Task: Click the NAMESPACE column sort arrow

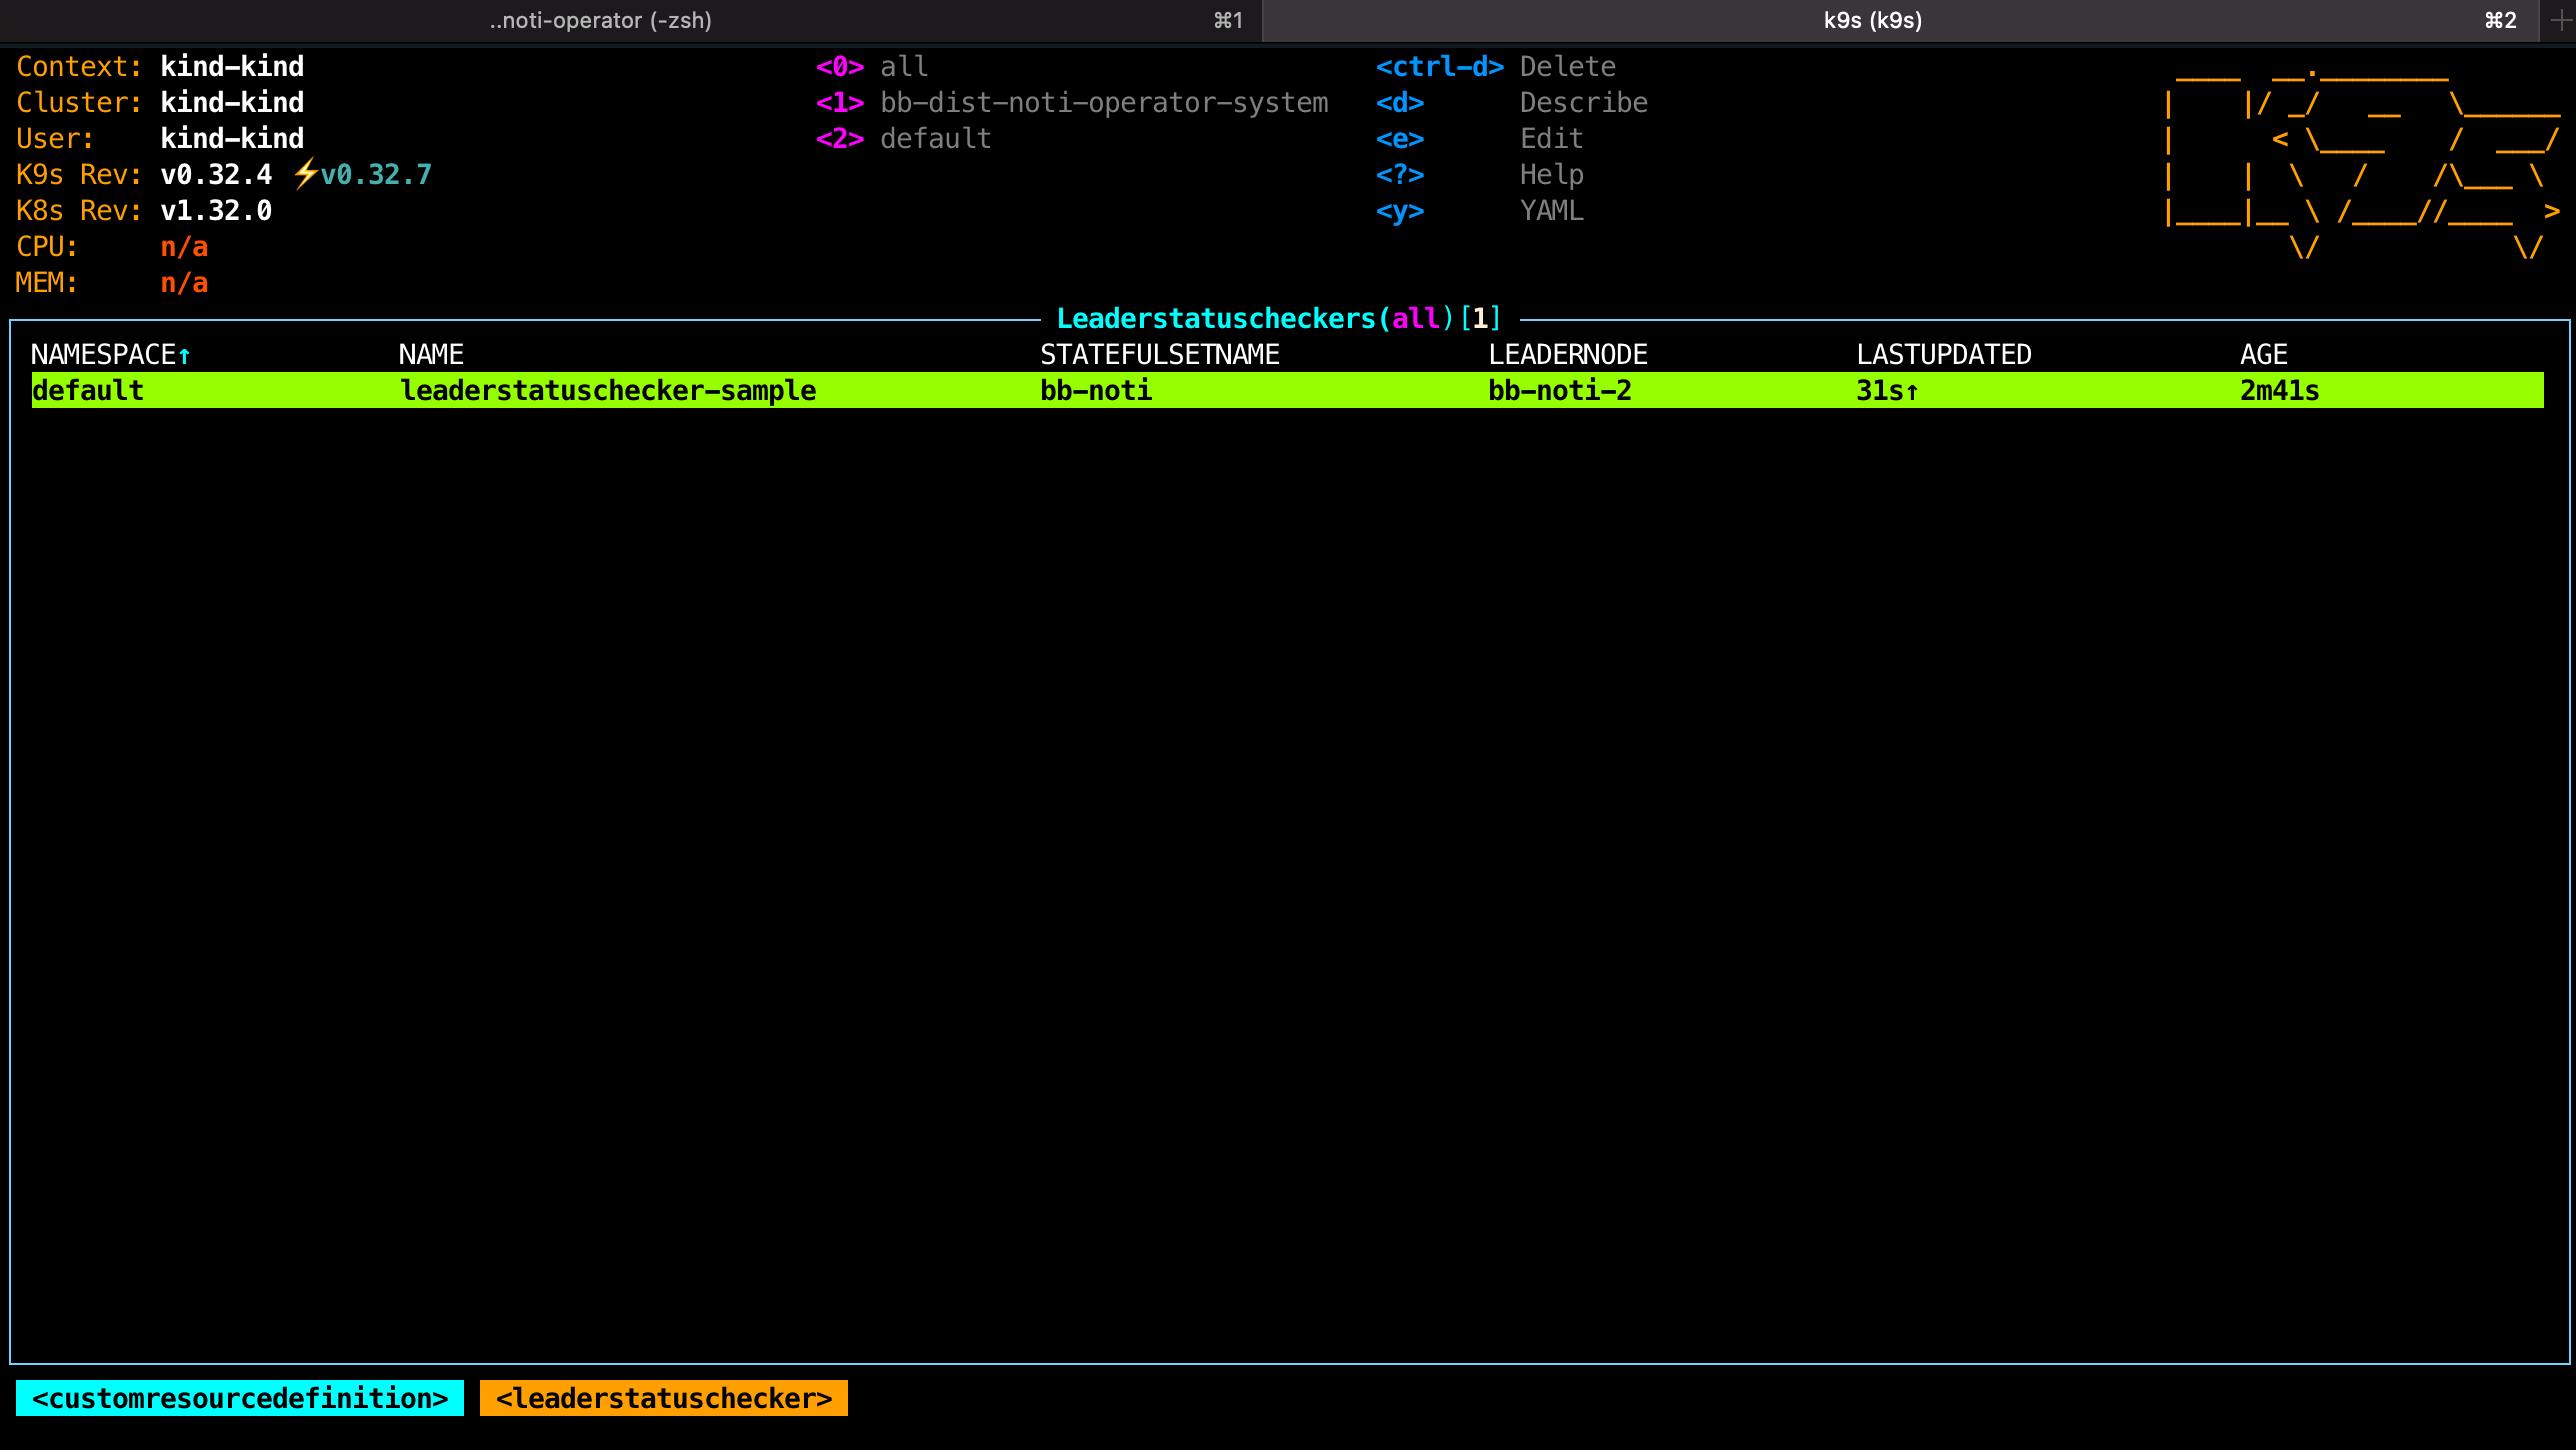Action: pos(184,355)
